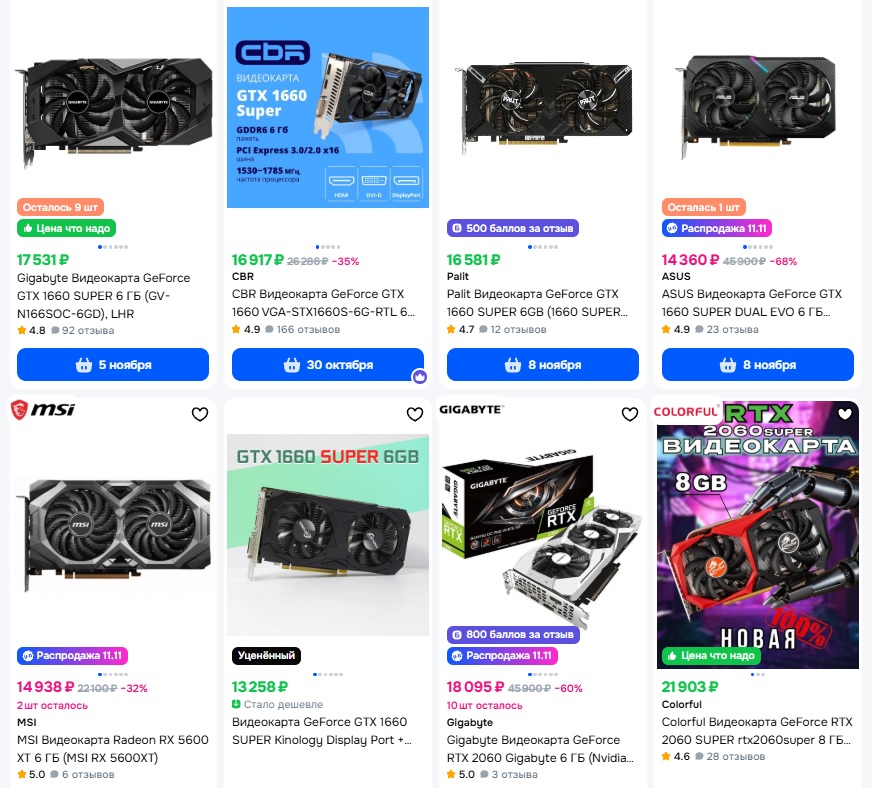Open 166 отзывов for CBR card
Image resolution: width=872 pixels, height=788 pixels.
(x=303, y=329)
